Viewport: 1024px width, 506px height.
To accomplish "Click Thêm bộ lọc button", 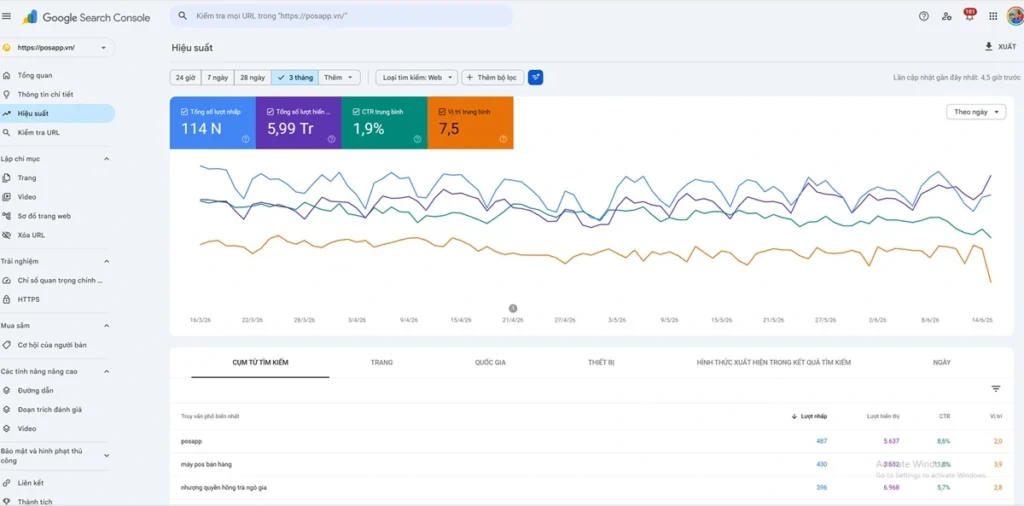I will click(492, 78).
